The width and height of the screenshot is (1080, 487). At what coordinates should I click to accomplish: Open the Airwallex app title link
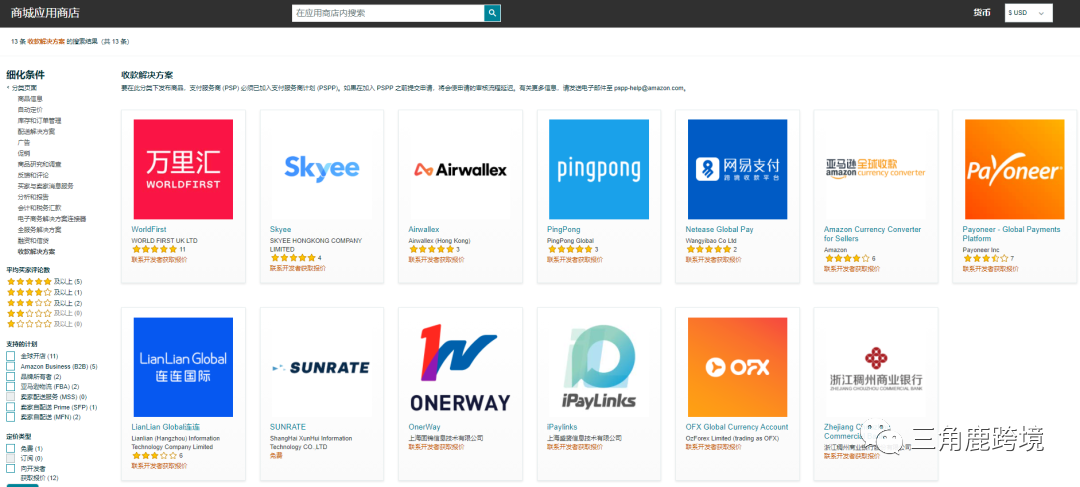[424, 229]
